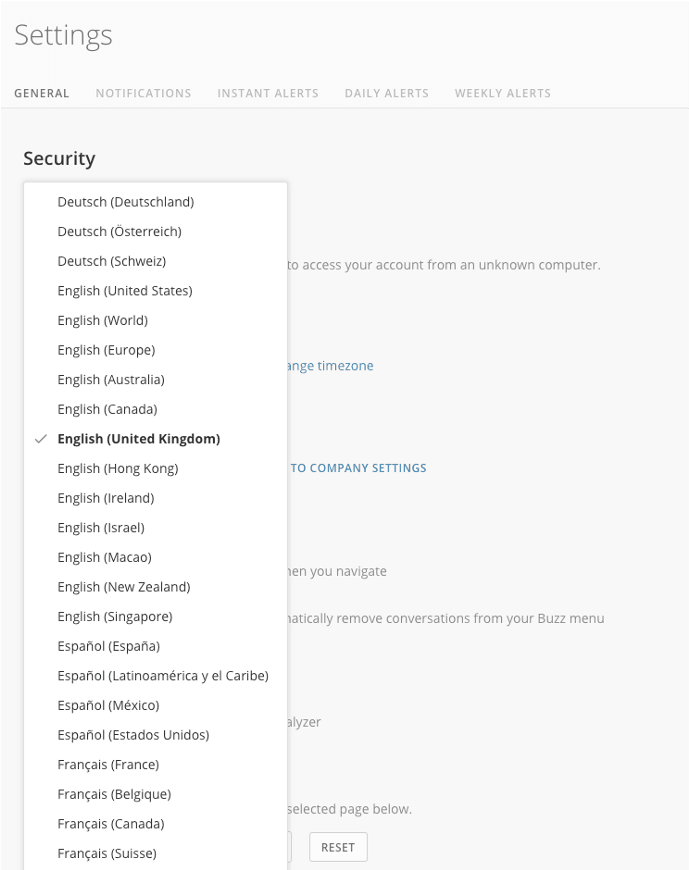This screenshot has height=870, width=689.
Task: Switch to Instant Alerts tab
Action: pyautogui.click(x=268, y=93)
